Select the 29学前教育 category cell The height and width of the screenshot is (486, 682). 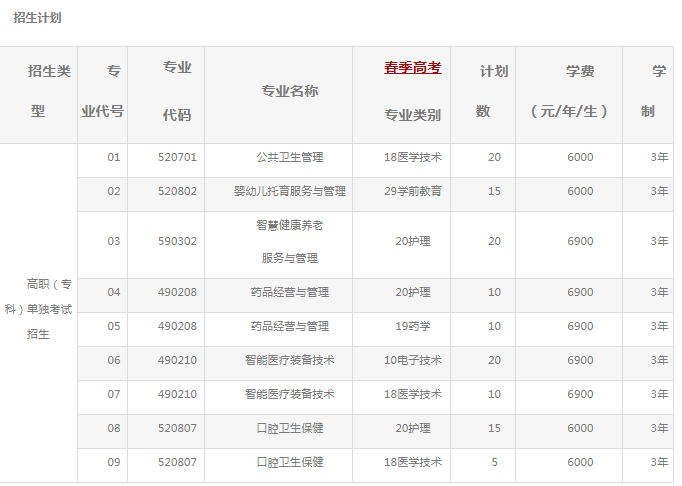point(412,191)
